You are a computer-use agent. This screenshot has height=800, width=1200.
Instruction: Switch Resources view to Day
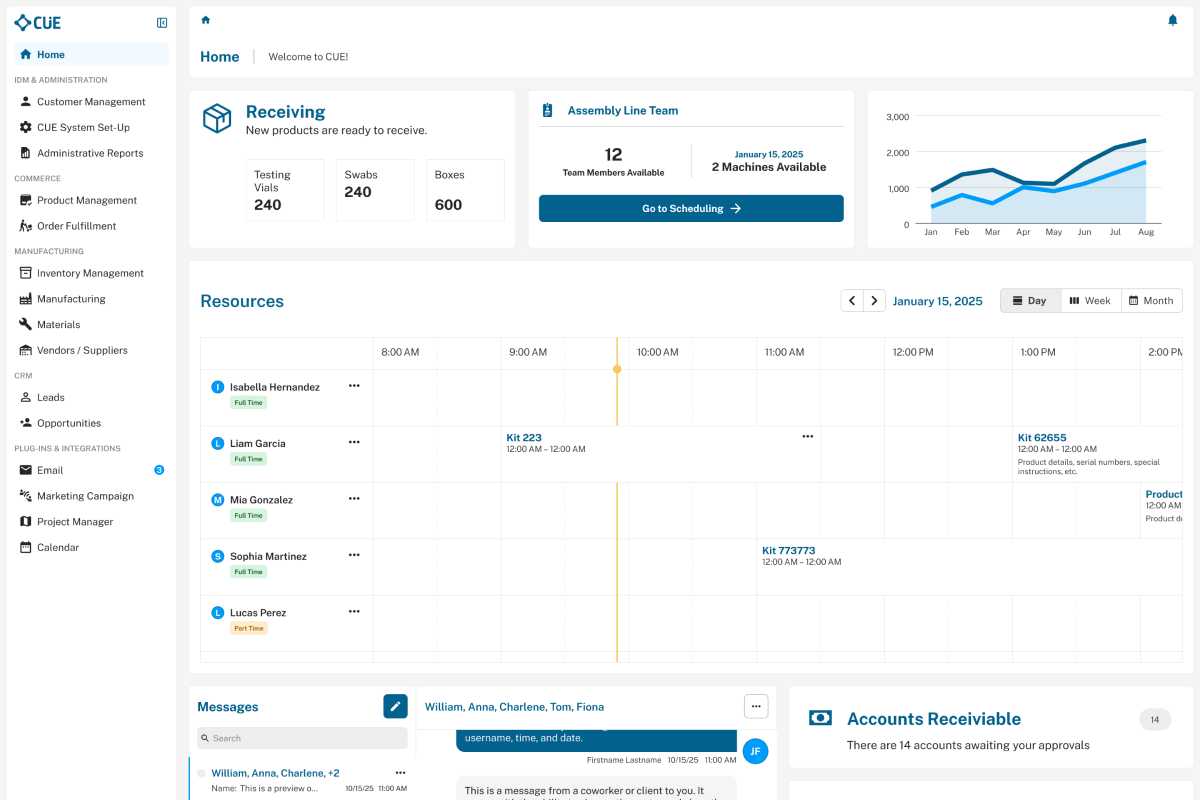pos(1030,300)
